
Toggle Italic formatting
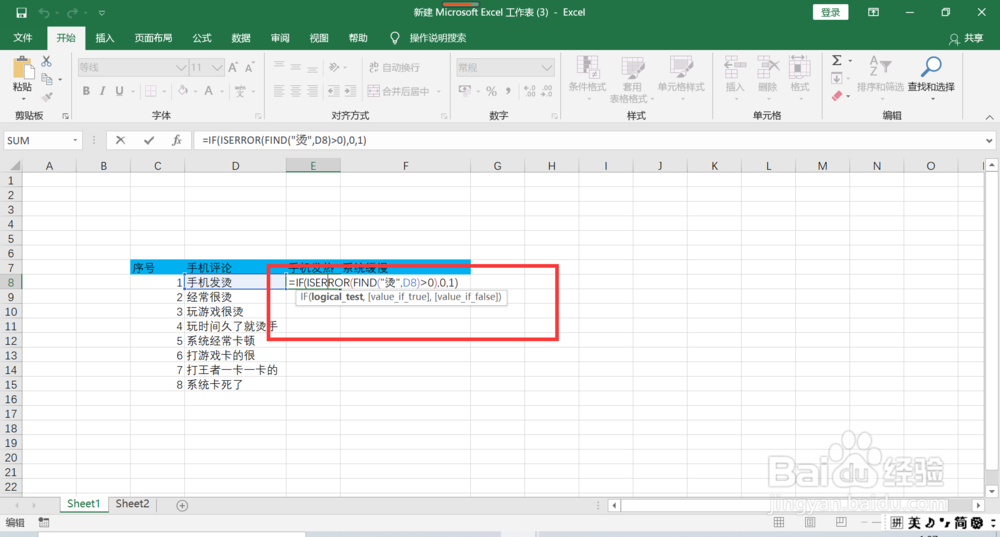click(103, 91)
